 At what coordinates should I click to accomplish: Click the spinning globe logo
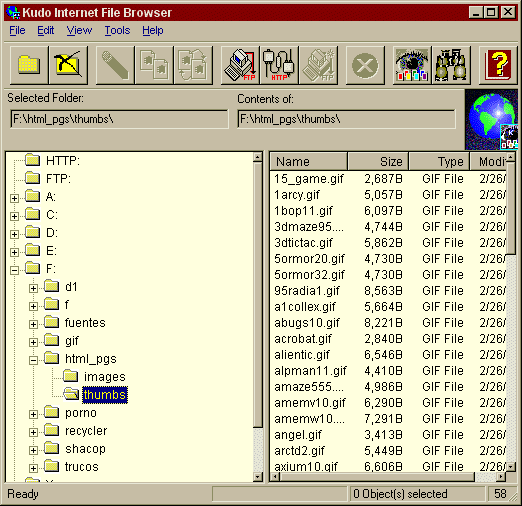(x=491, y=119)
